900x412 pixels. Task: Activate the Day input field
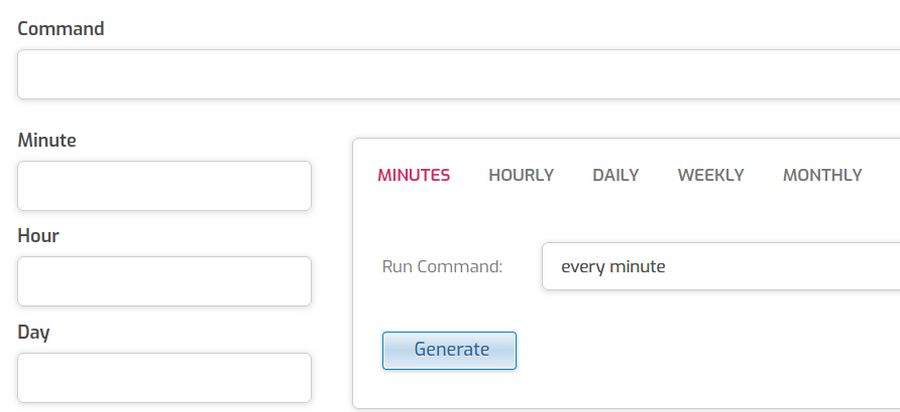pyautogui.click(x=164, y=378)
